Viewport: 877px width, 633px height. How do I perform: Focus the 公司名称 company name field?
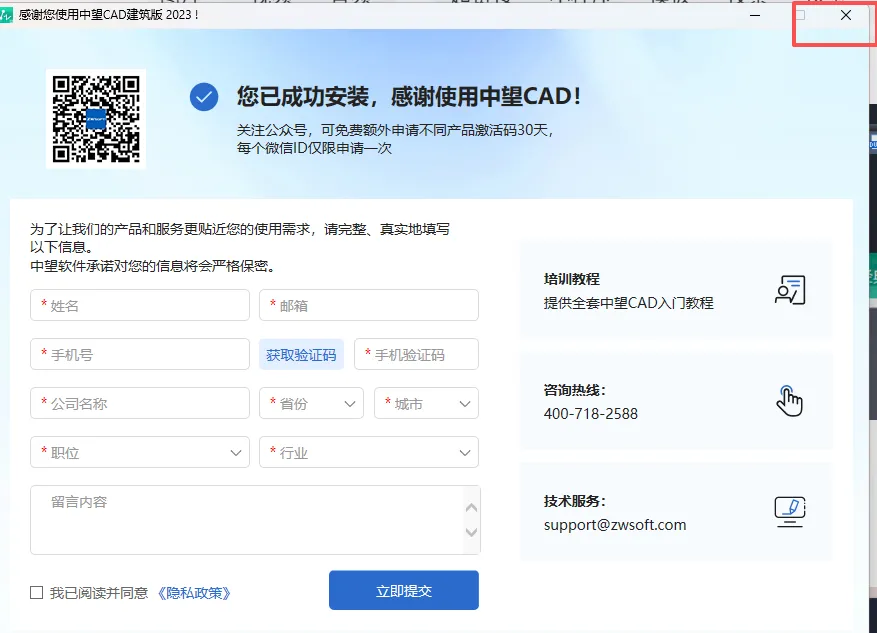coord(140,403)
